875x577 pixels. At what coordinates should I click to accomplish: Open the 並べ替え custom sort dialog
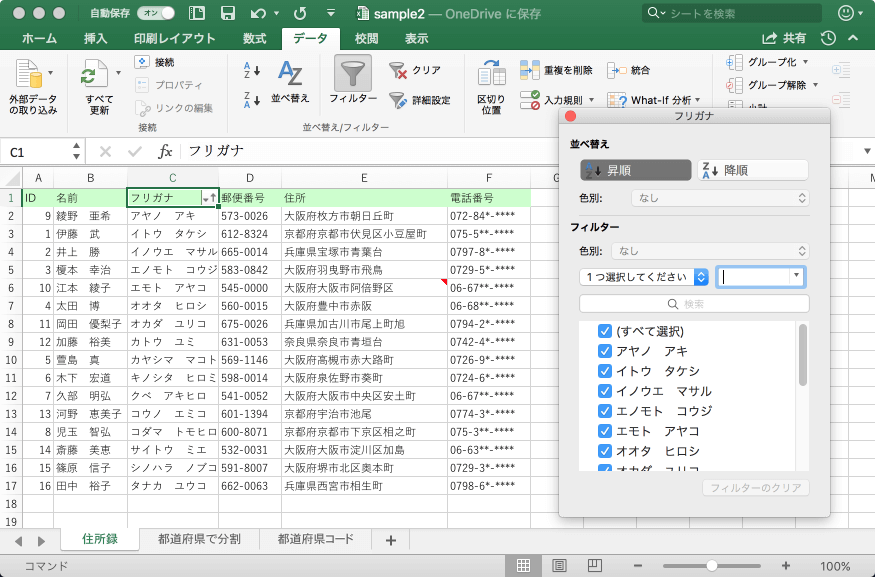tap(290, 82)
